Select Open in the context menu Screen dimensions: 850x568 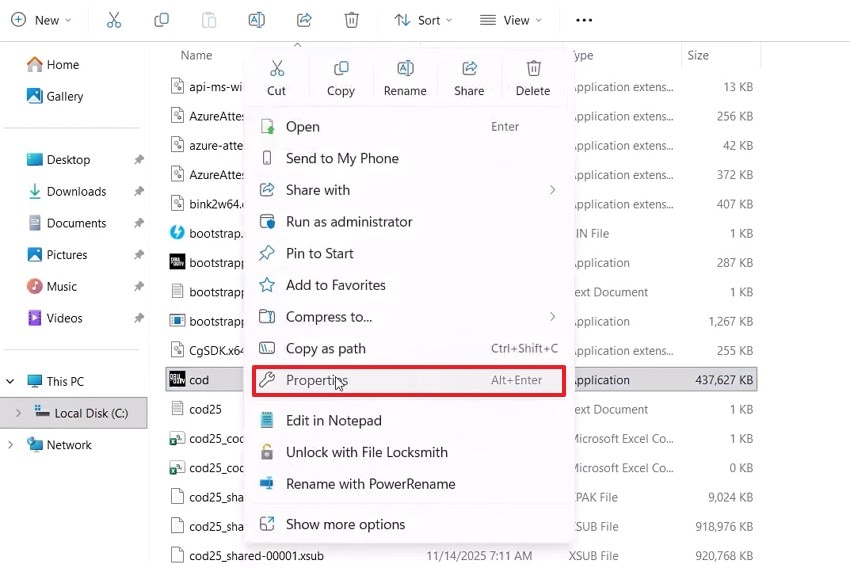tap(409, 126)
